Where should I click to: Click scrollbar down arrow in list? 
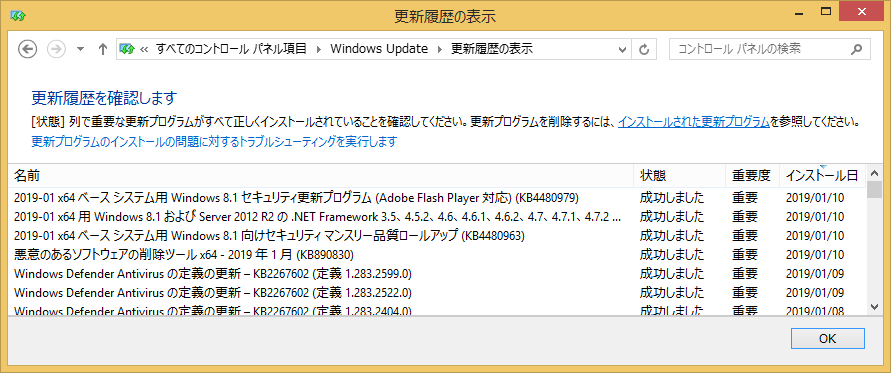875,306
